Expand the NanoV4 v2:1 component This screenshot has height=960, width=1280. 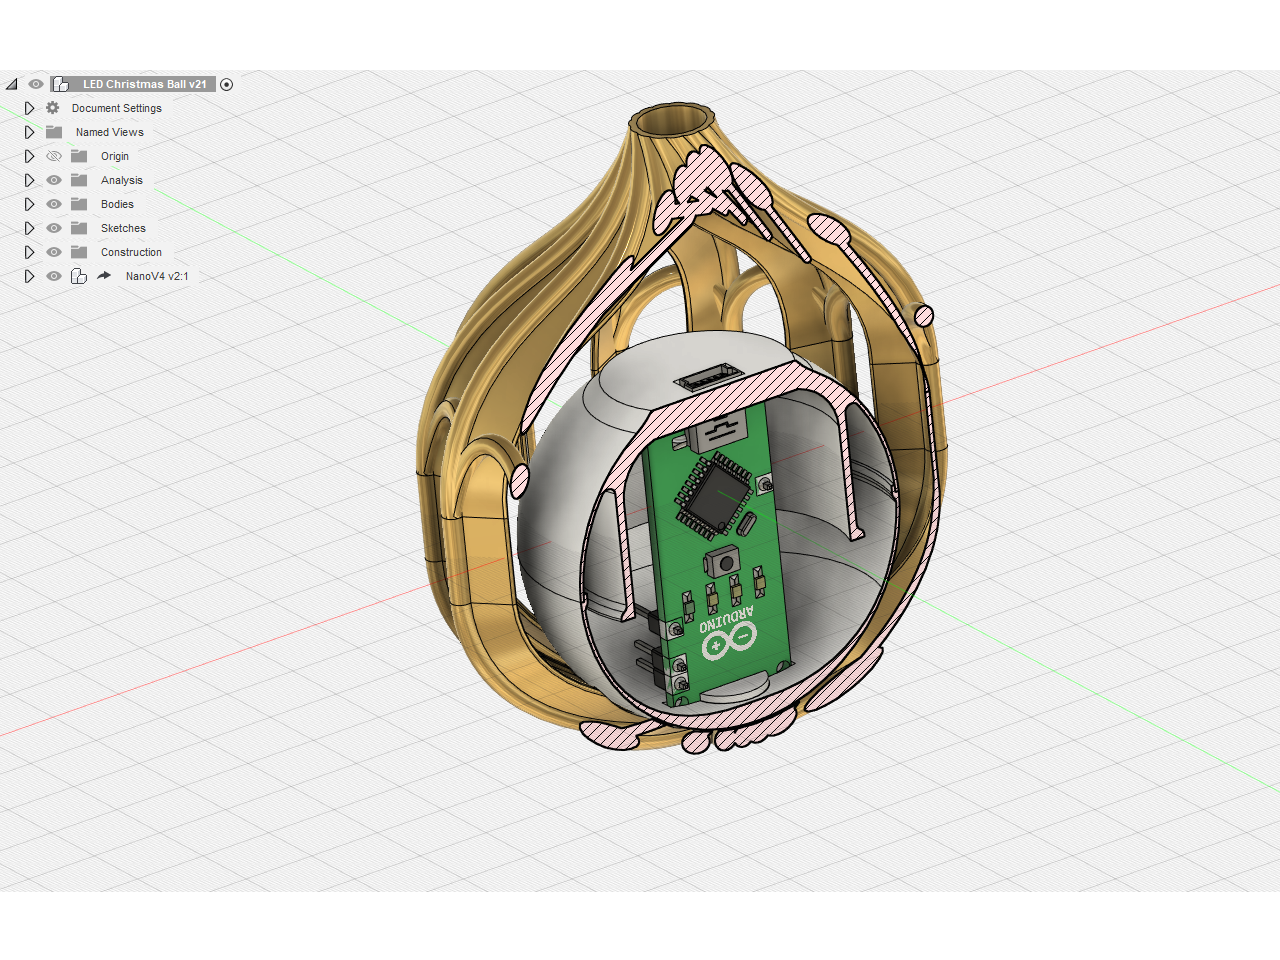29,276
